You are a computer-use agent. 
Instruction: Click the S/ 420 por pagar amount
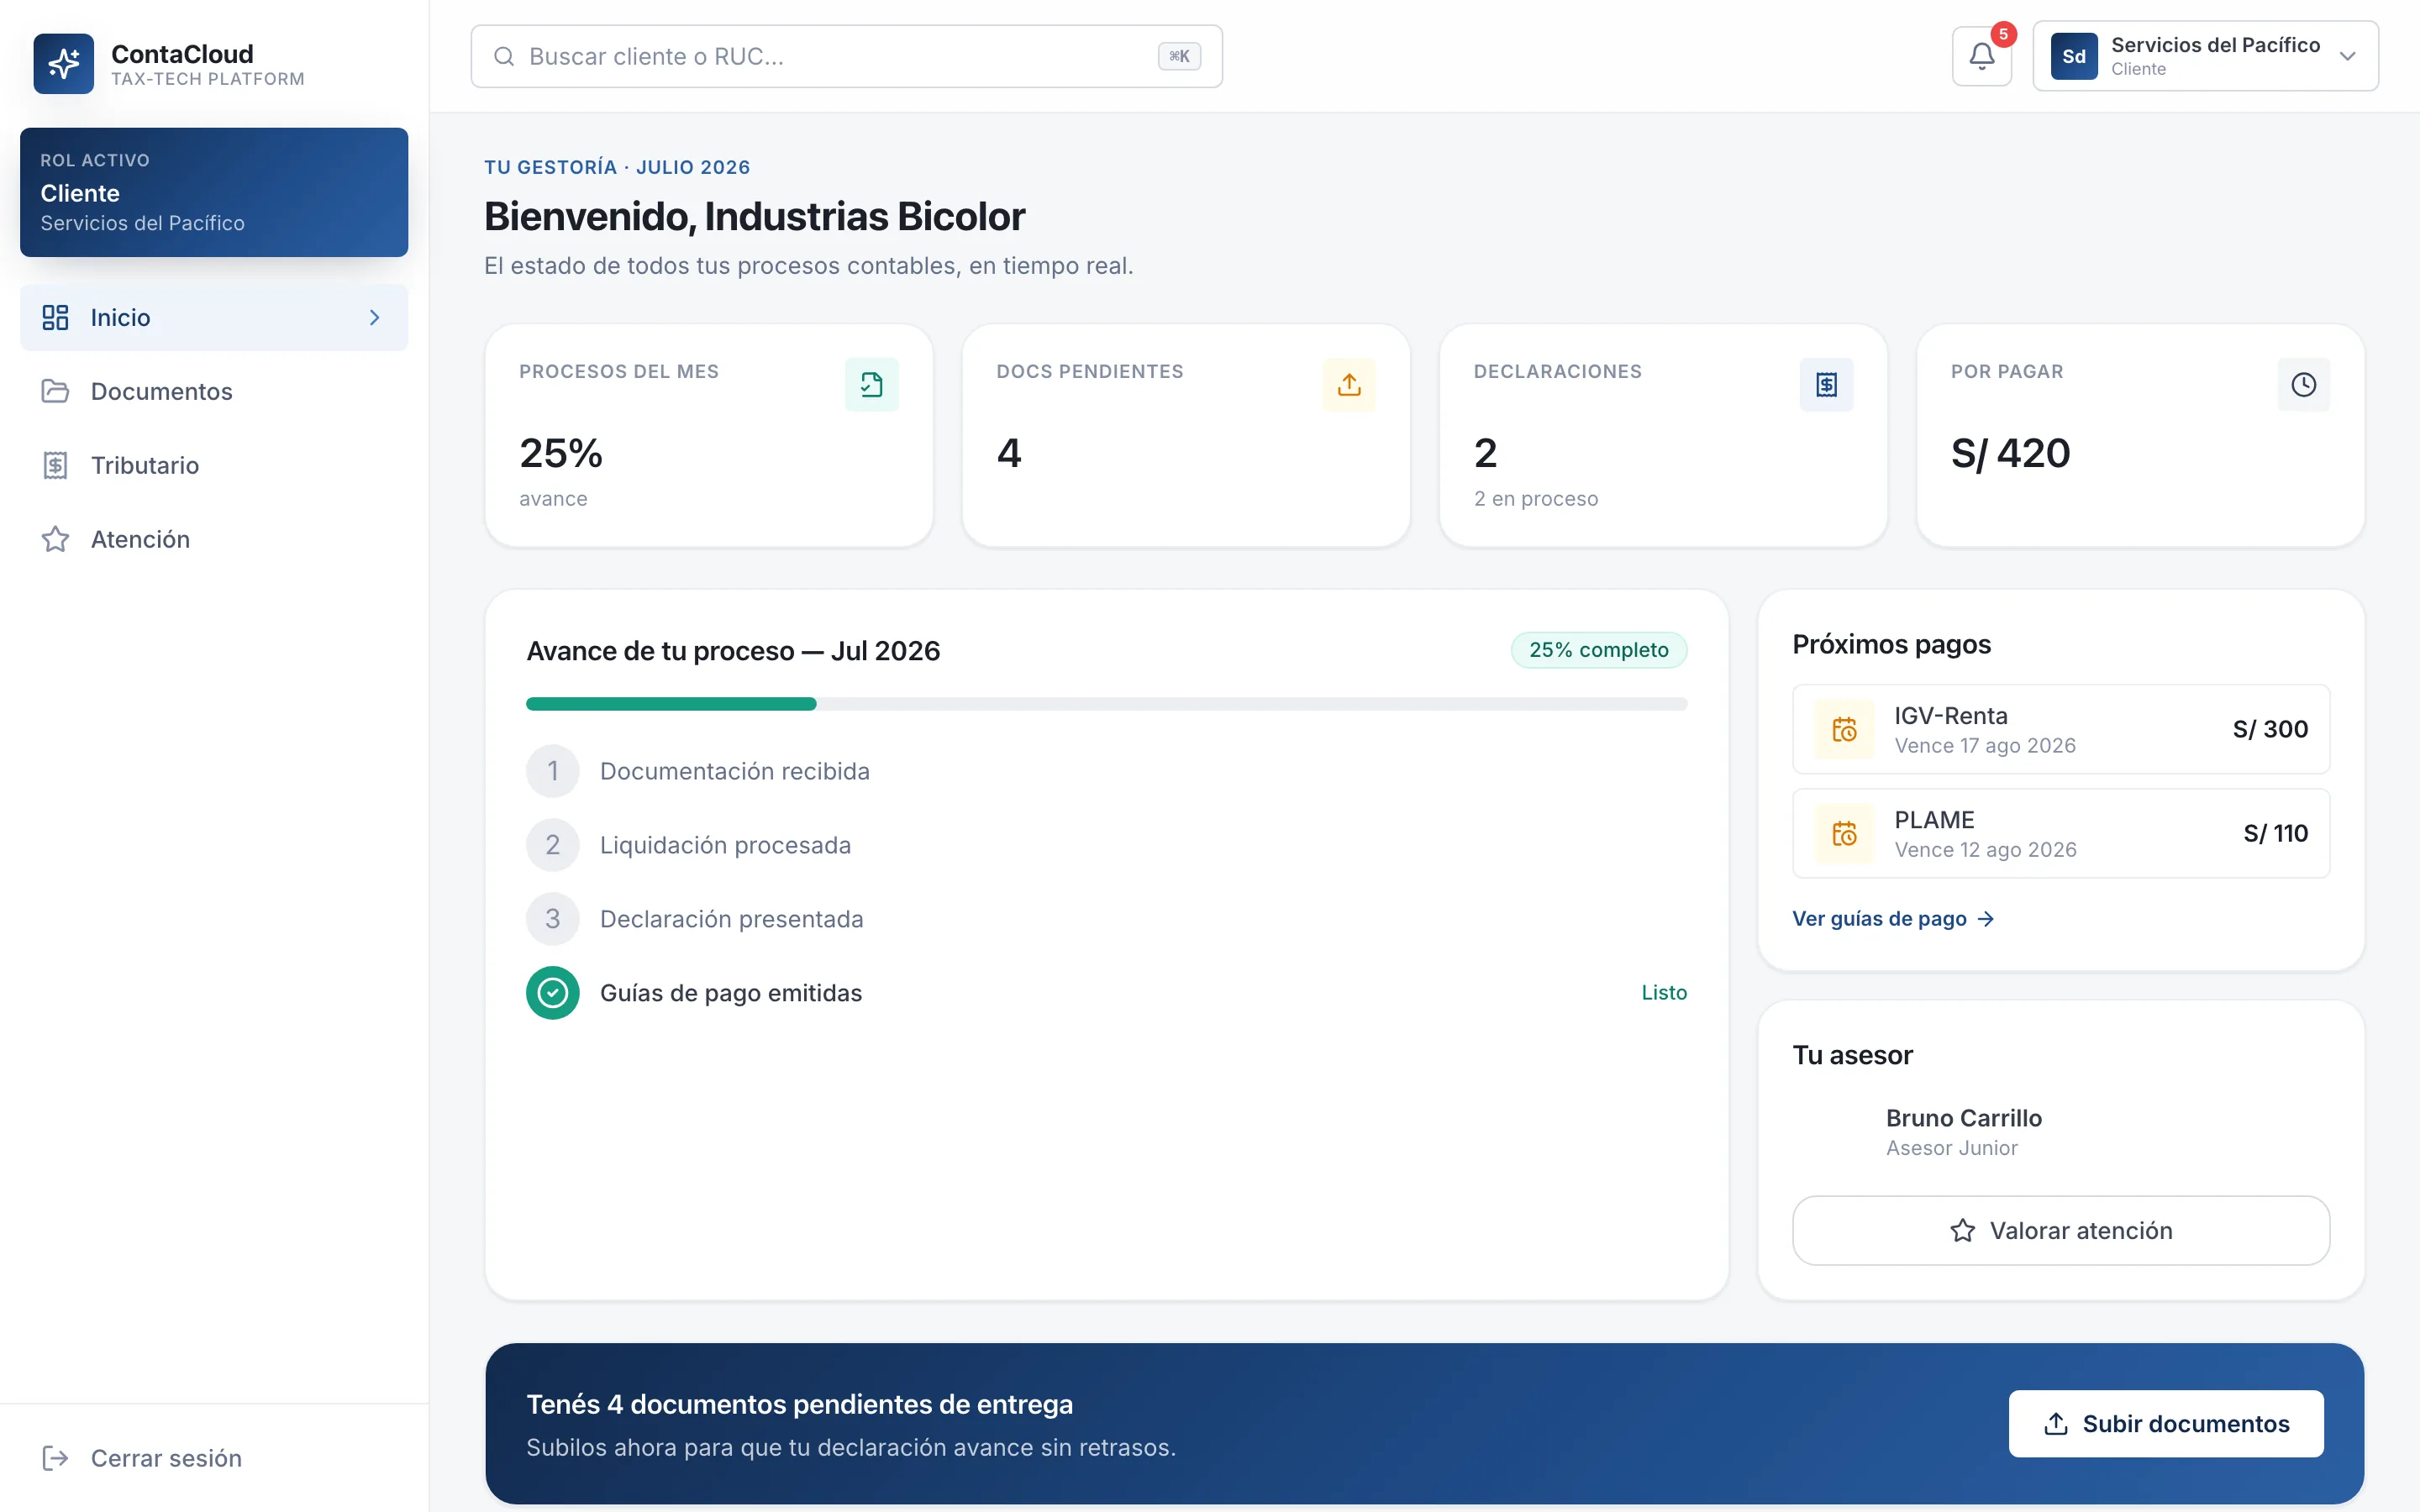(x=2010, y=454)
